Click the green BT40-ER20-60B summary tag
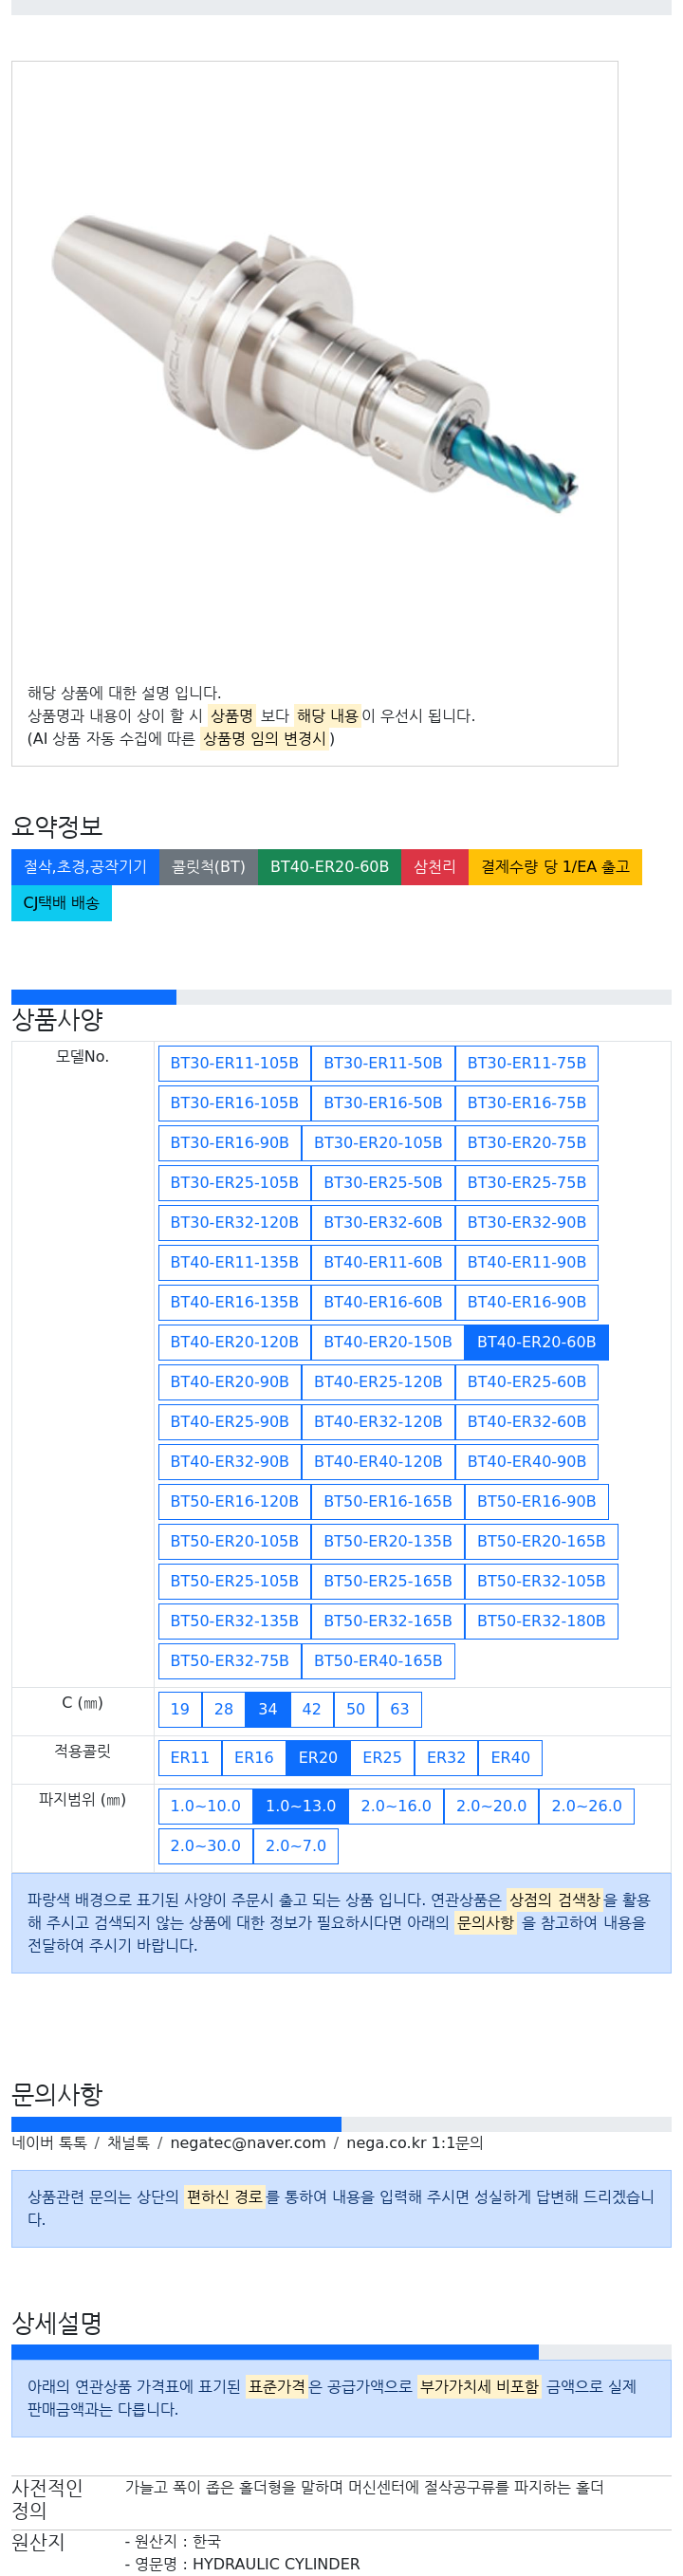 329,868
